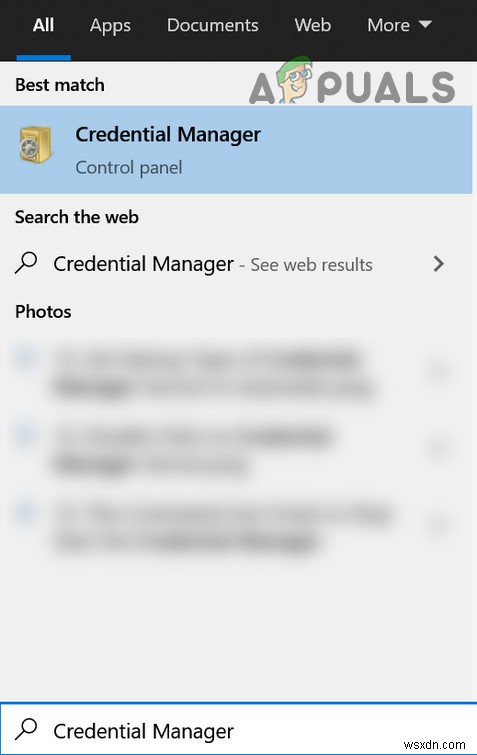This screenshot has height=755, width=477.
Task: Open the More dropdown filter
Action: coord(399,25)
